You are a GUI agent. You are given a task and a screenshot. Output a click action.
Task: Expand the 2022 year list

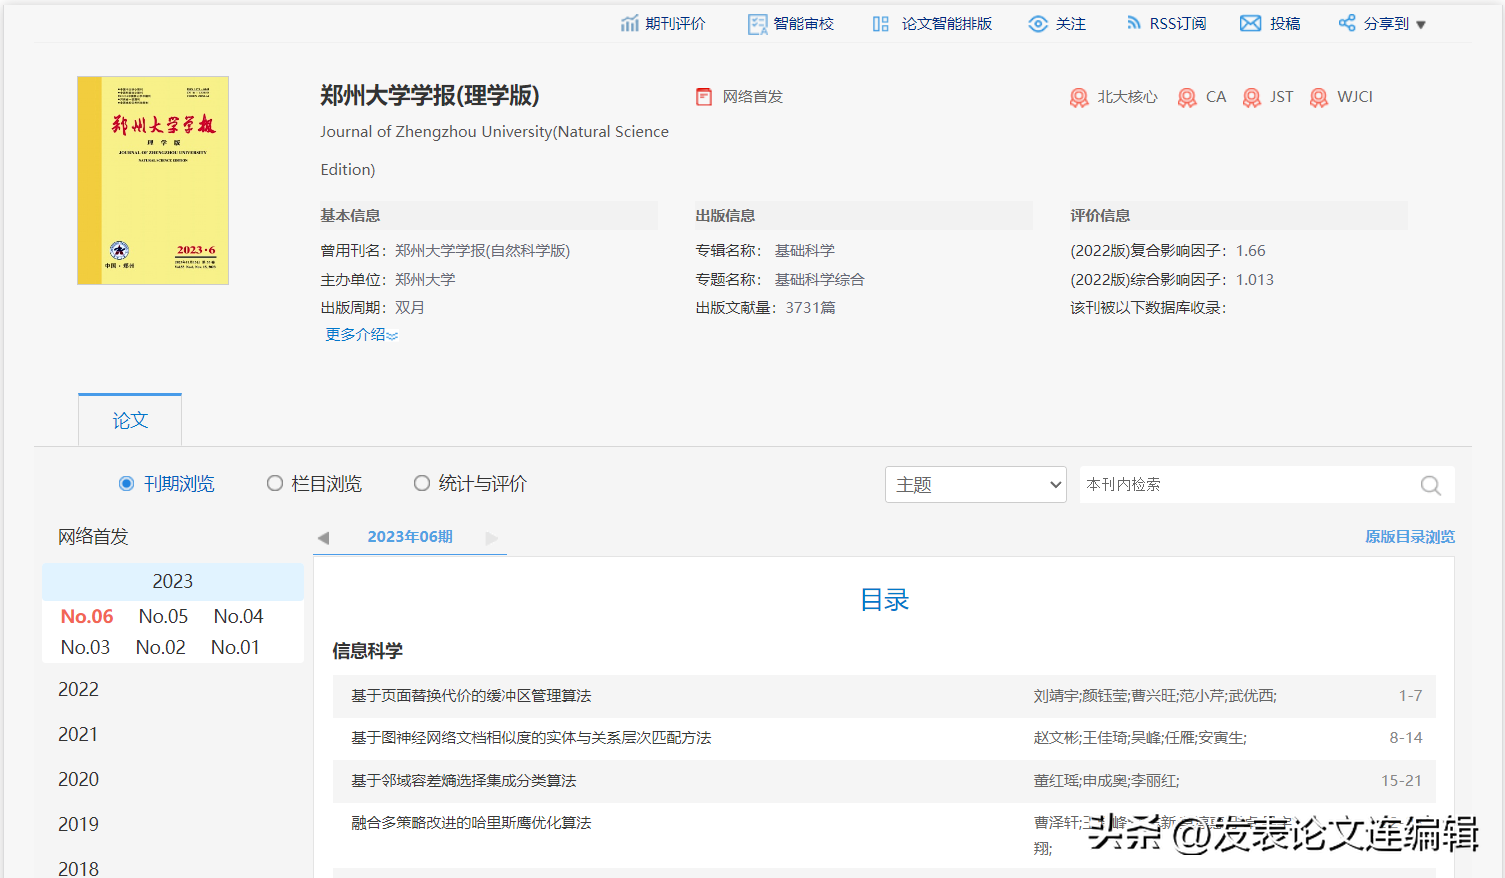(78, 690)
